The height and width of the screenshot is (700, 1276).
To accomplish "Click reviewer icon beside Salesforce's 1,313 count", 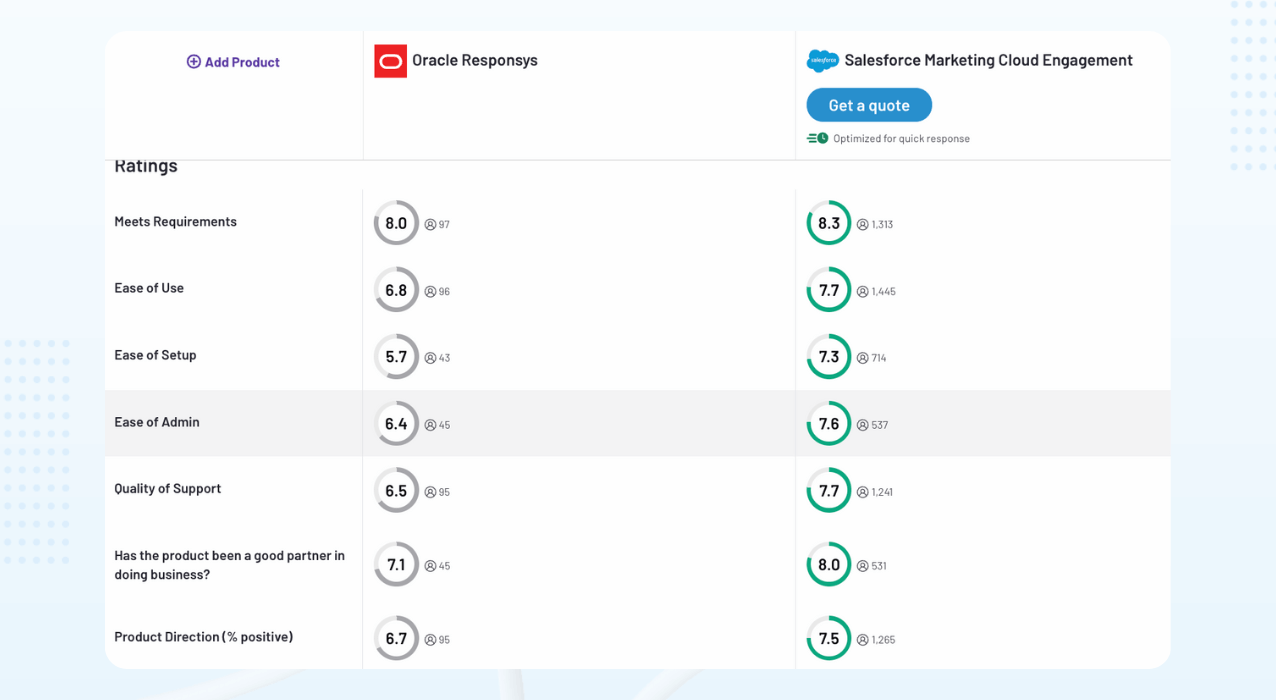I will [x=863, y=225].
